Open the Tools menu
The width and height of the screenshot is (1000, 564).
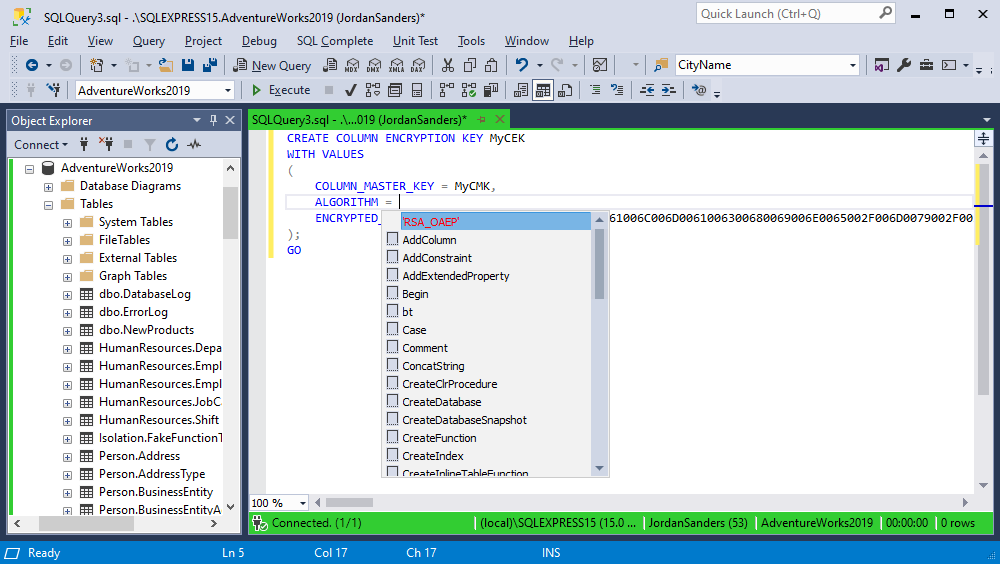471,41
